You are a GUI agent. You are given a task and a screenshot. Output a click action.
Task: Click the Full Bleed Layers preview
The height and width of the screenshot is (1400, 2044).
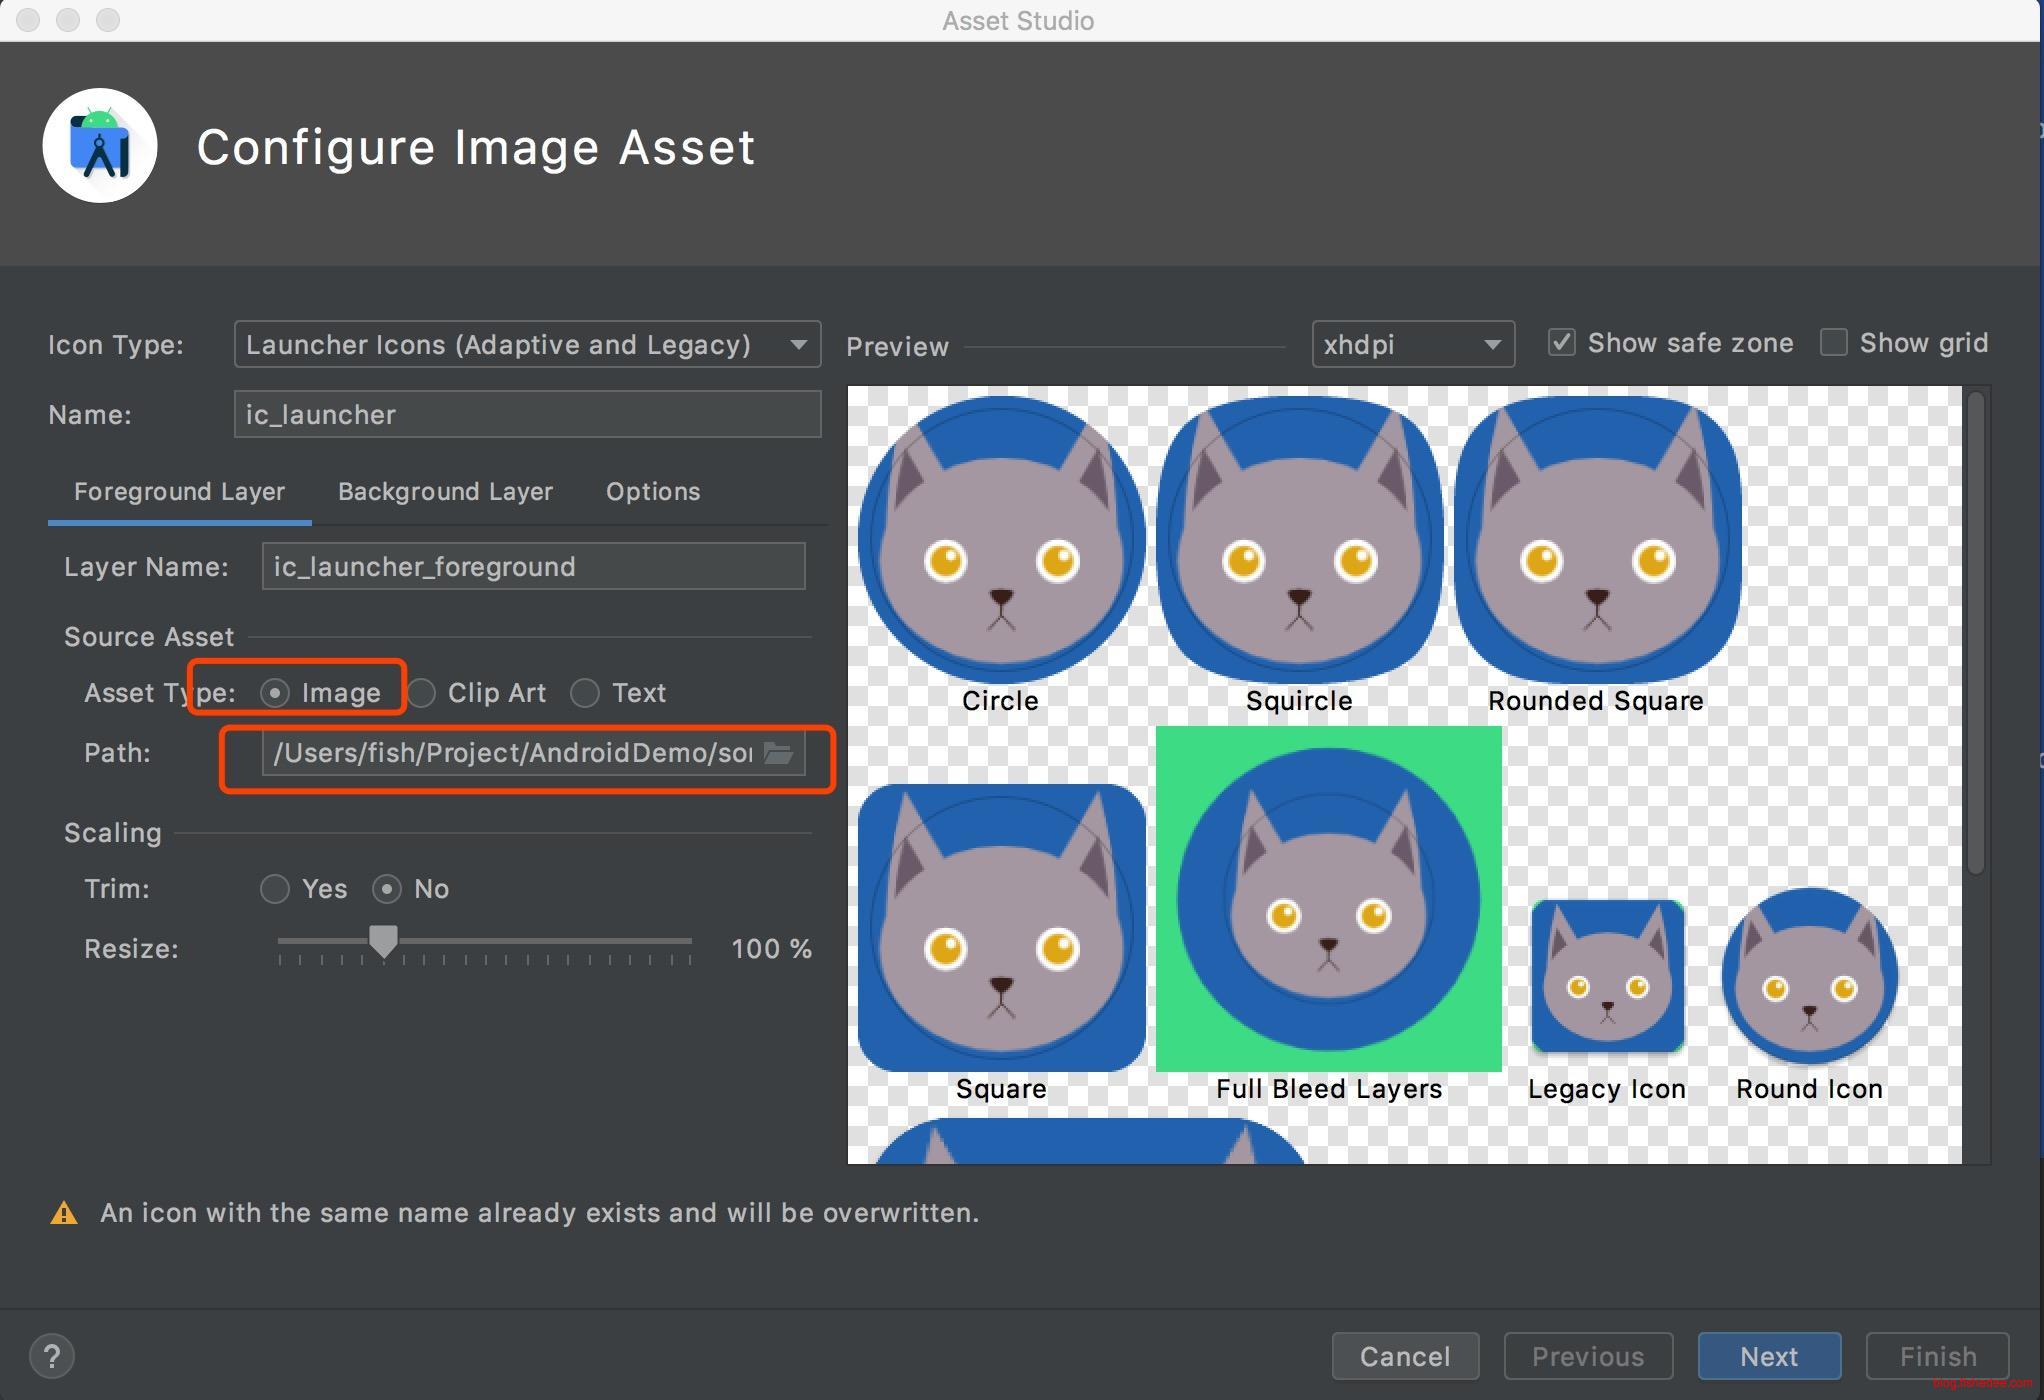tap(1328, 899)
